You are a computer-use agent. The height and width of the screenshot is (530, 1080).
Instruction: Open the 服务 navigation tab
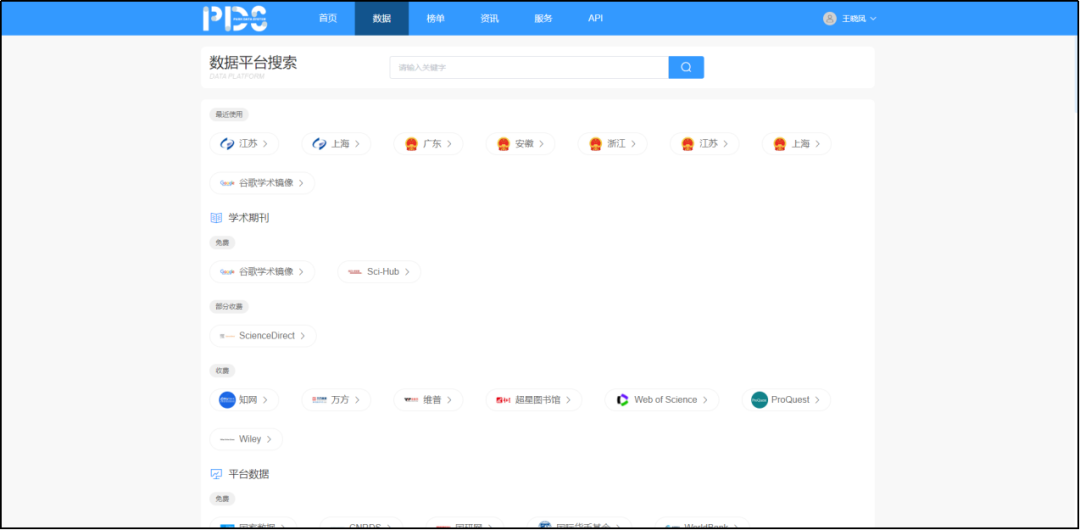(543, 19)
